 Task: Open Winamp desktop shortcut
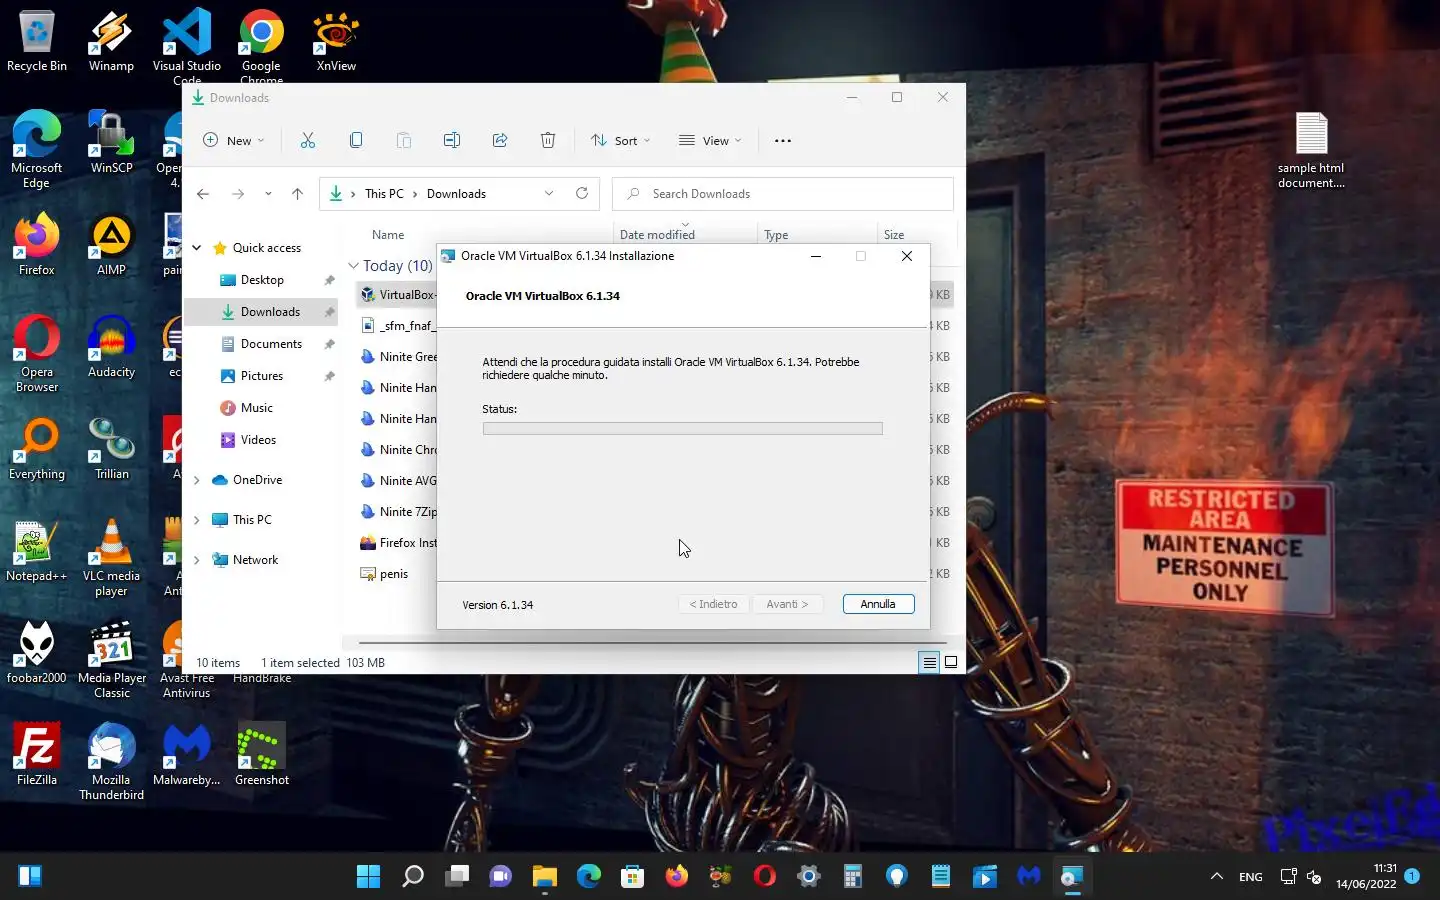111,42
